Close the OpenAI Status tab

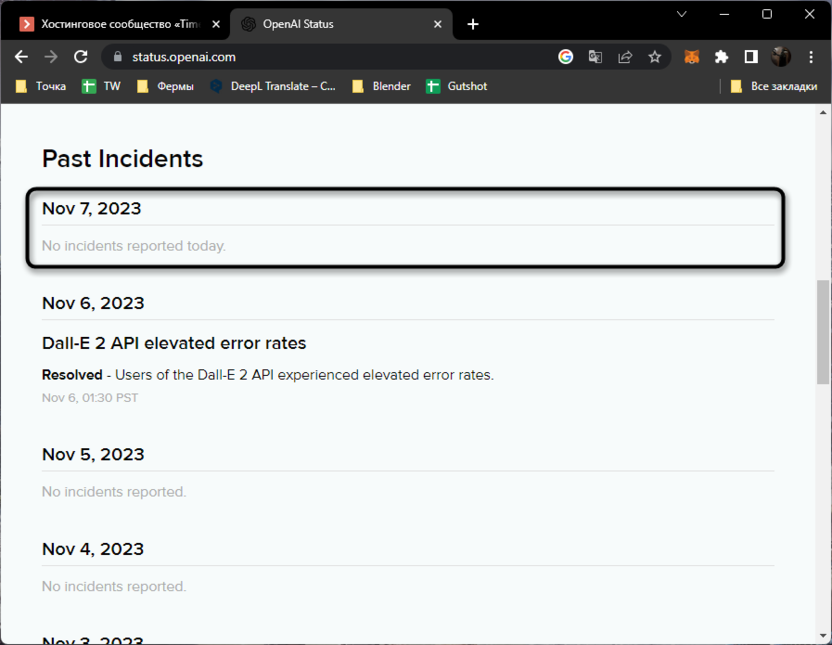(x=438, y=24)
